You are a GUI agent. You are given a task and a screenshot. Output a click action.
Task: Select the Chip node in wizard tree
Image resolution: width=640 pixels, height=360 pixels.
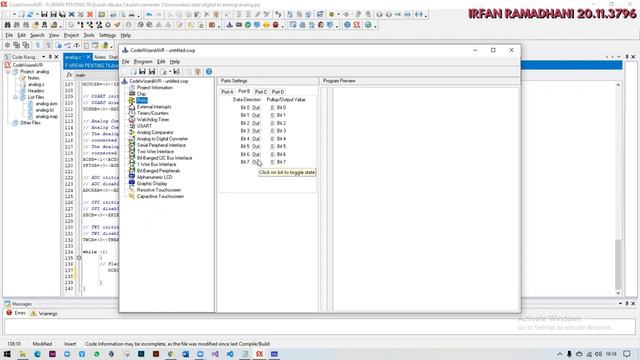coord(141,94)
